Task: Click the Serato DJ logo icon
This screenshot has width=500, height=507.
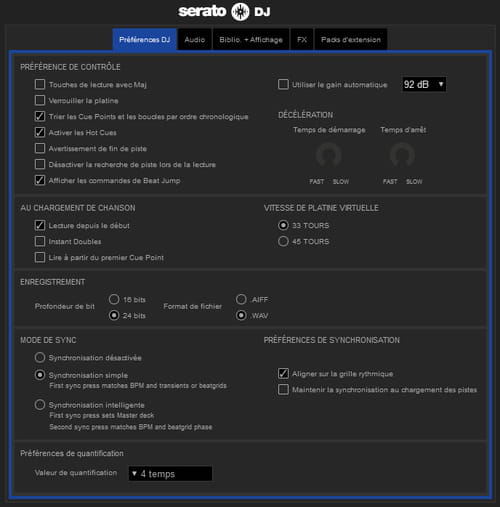Action: pos(240,12)
